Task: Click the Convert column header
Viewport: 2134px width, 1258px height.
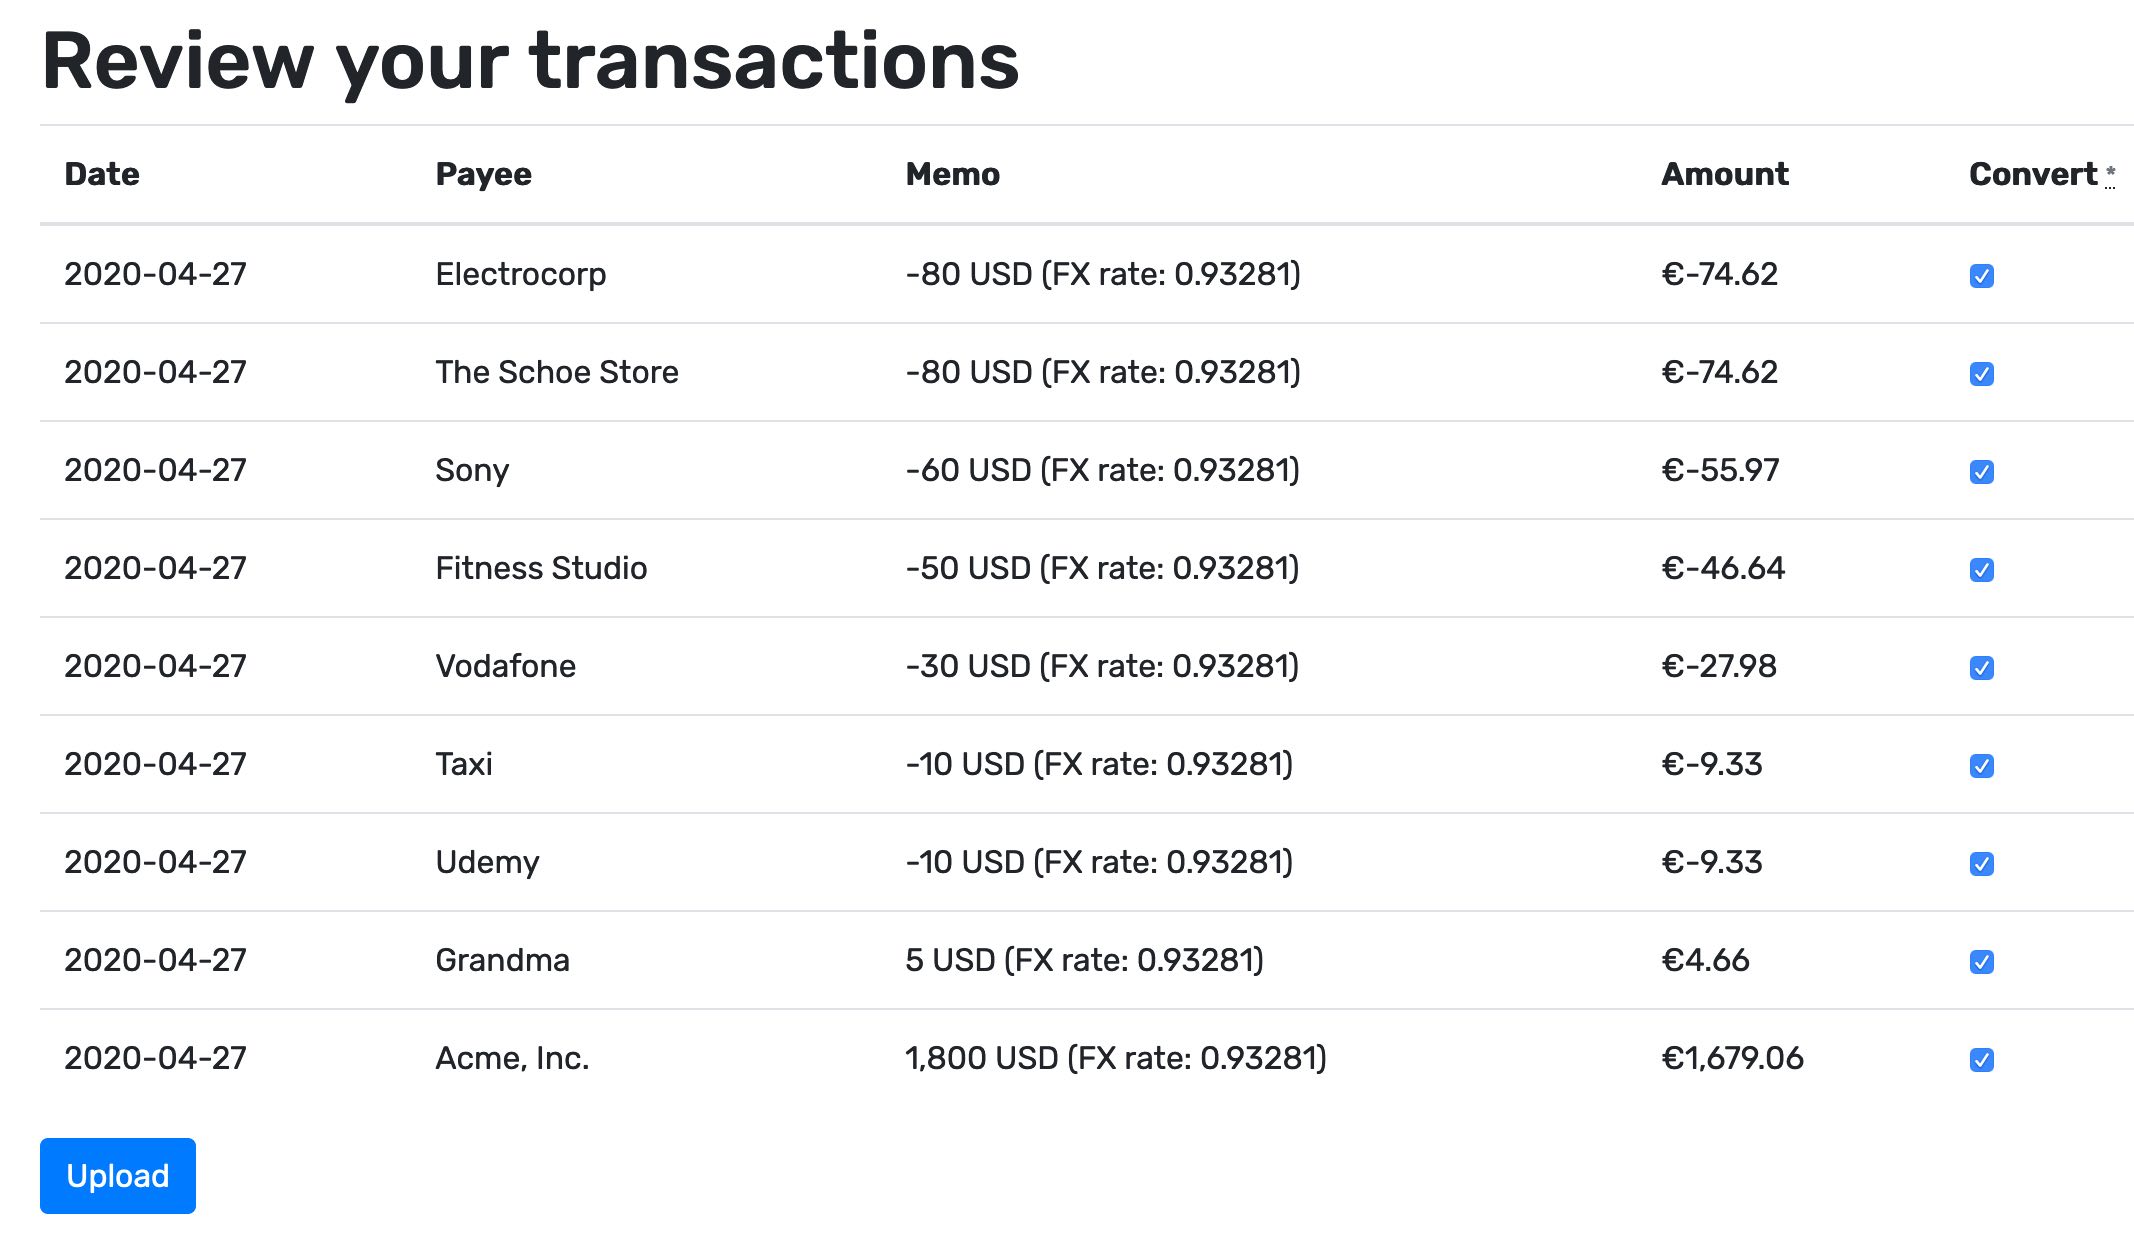Action: click(2033, 174)
